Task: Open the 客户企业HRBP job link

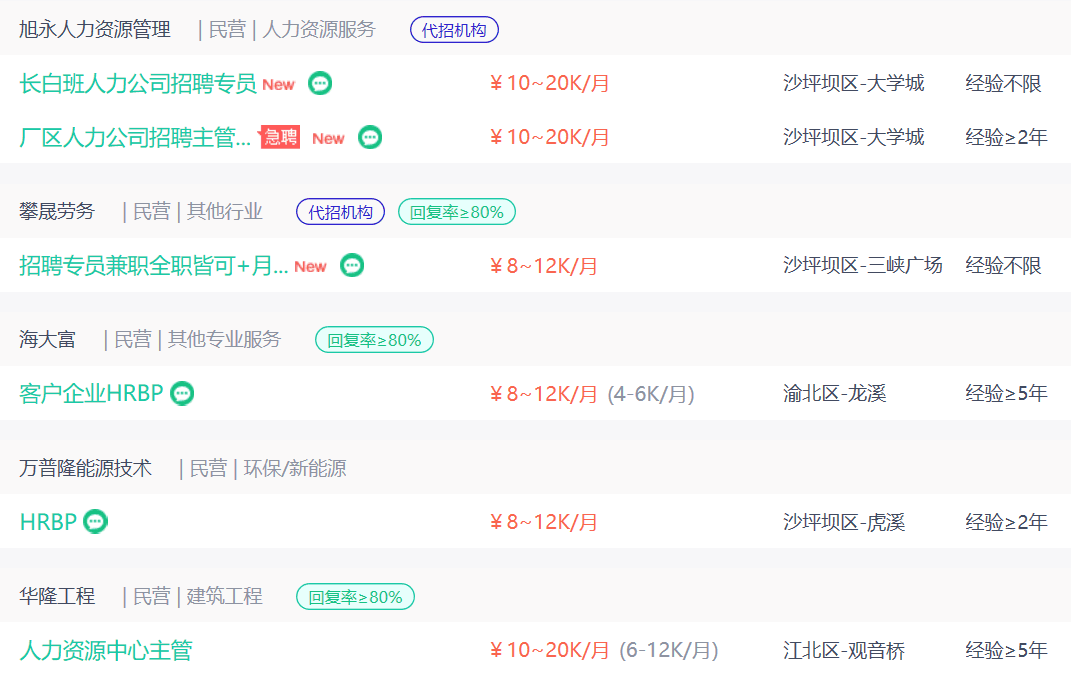Action: point(91,394)
